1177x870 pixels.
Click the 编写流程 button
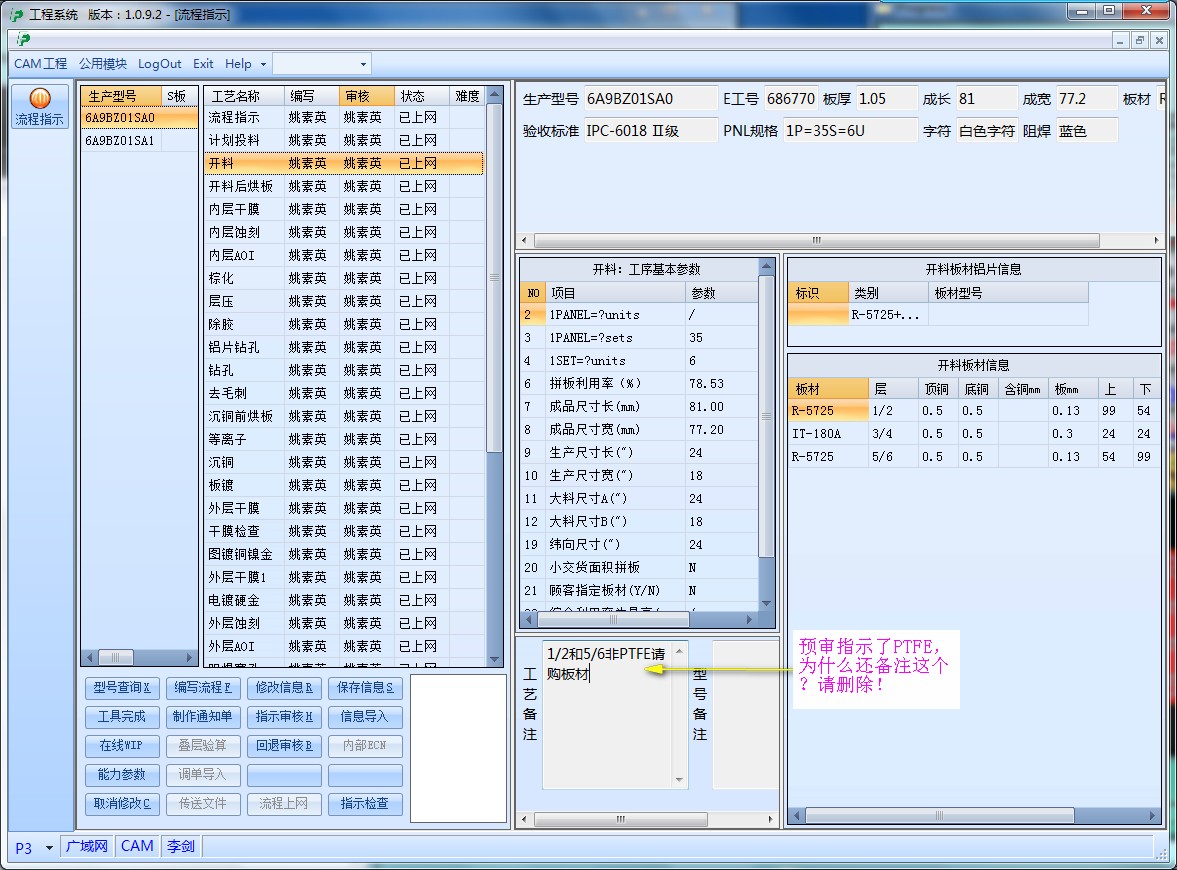(x=203, y=688)
